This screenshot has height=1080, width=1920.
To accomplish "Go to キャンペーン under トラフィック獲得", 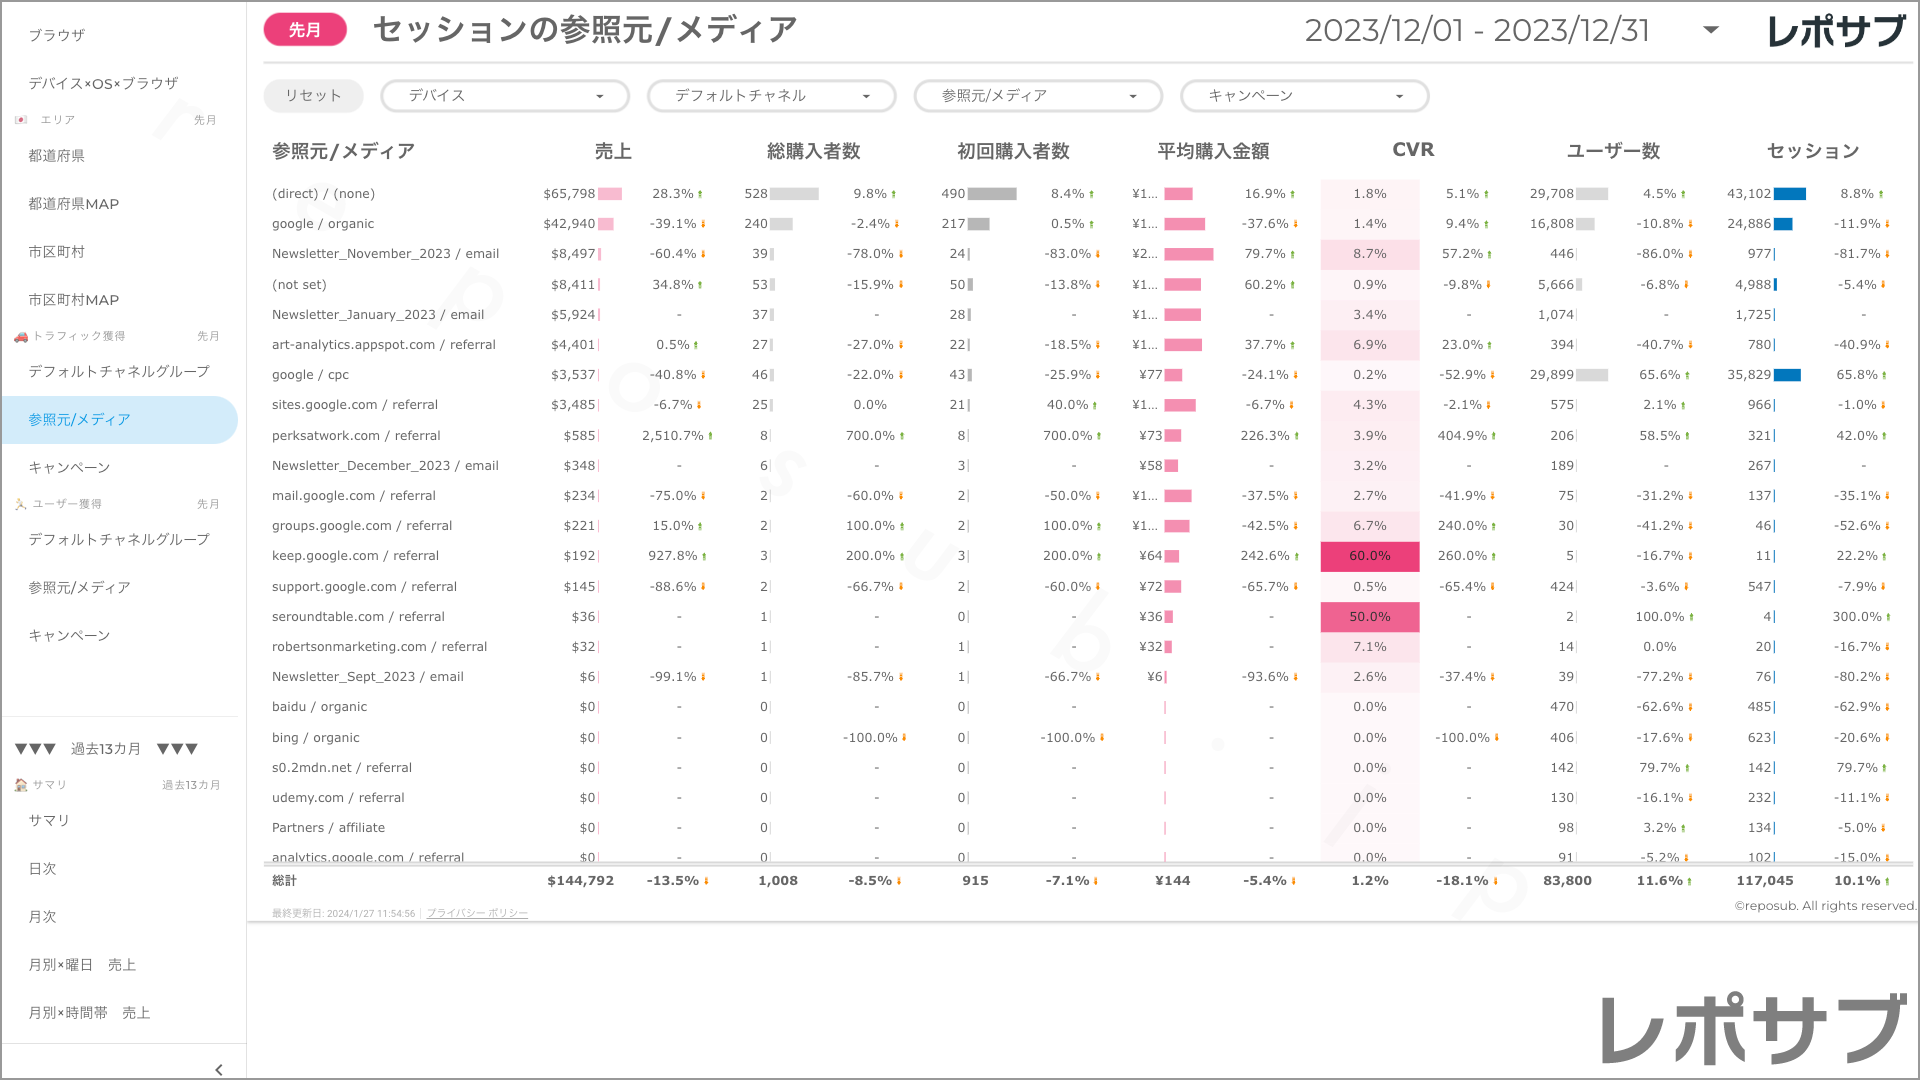I will pyautogui.click(x=69, y=468).
